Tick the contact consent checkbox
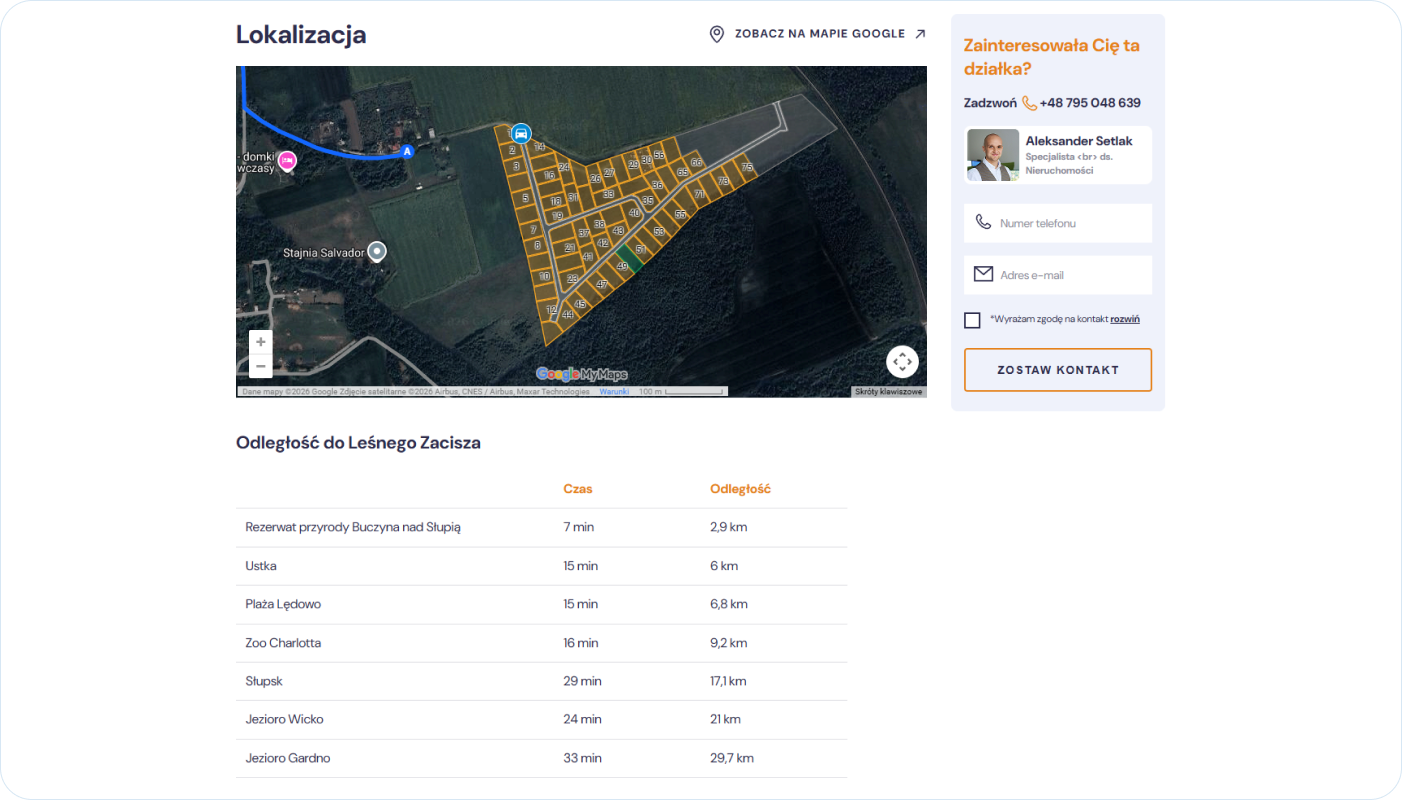Screen dimensions: 1402x800 972,320
